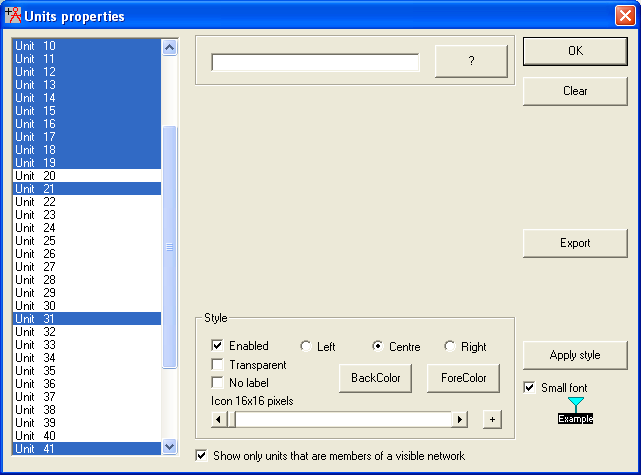Viewport: 641px width, 475px height.
Task: Select Unit 21 in the list
Action: point(87,188)
